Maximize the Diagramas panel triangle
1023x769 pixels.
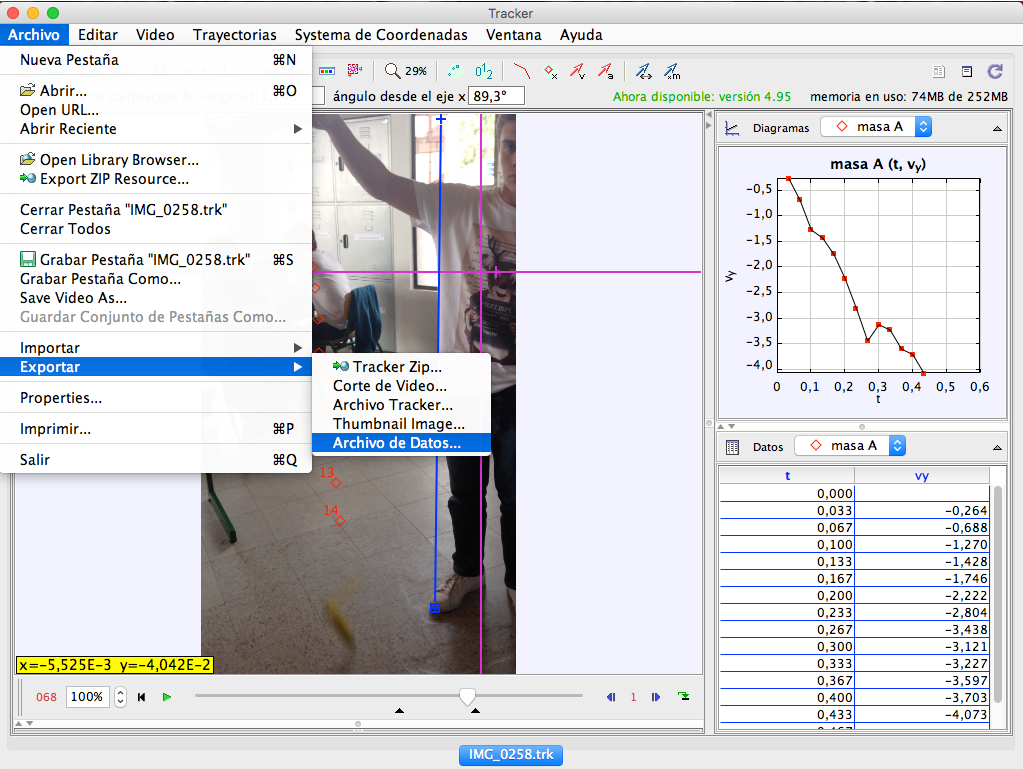[997, 128]
